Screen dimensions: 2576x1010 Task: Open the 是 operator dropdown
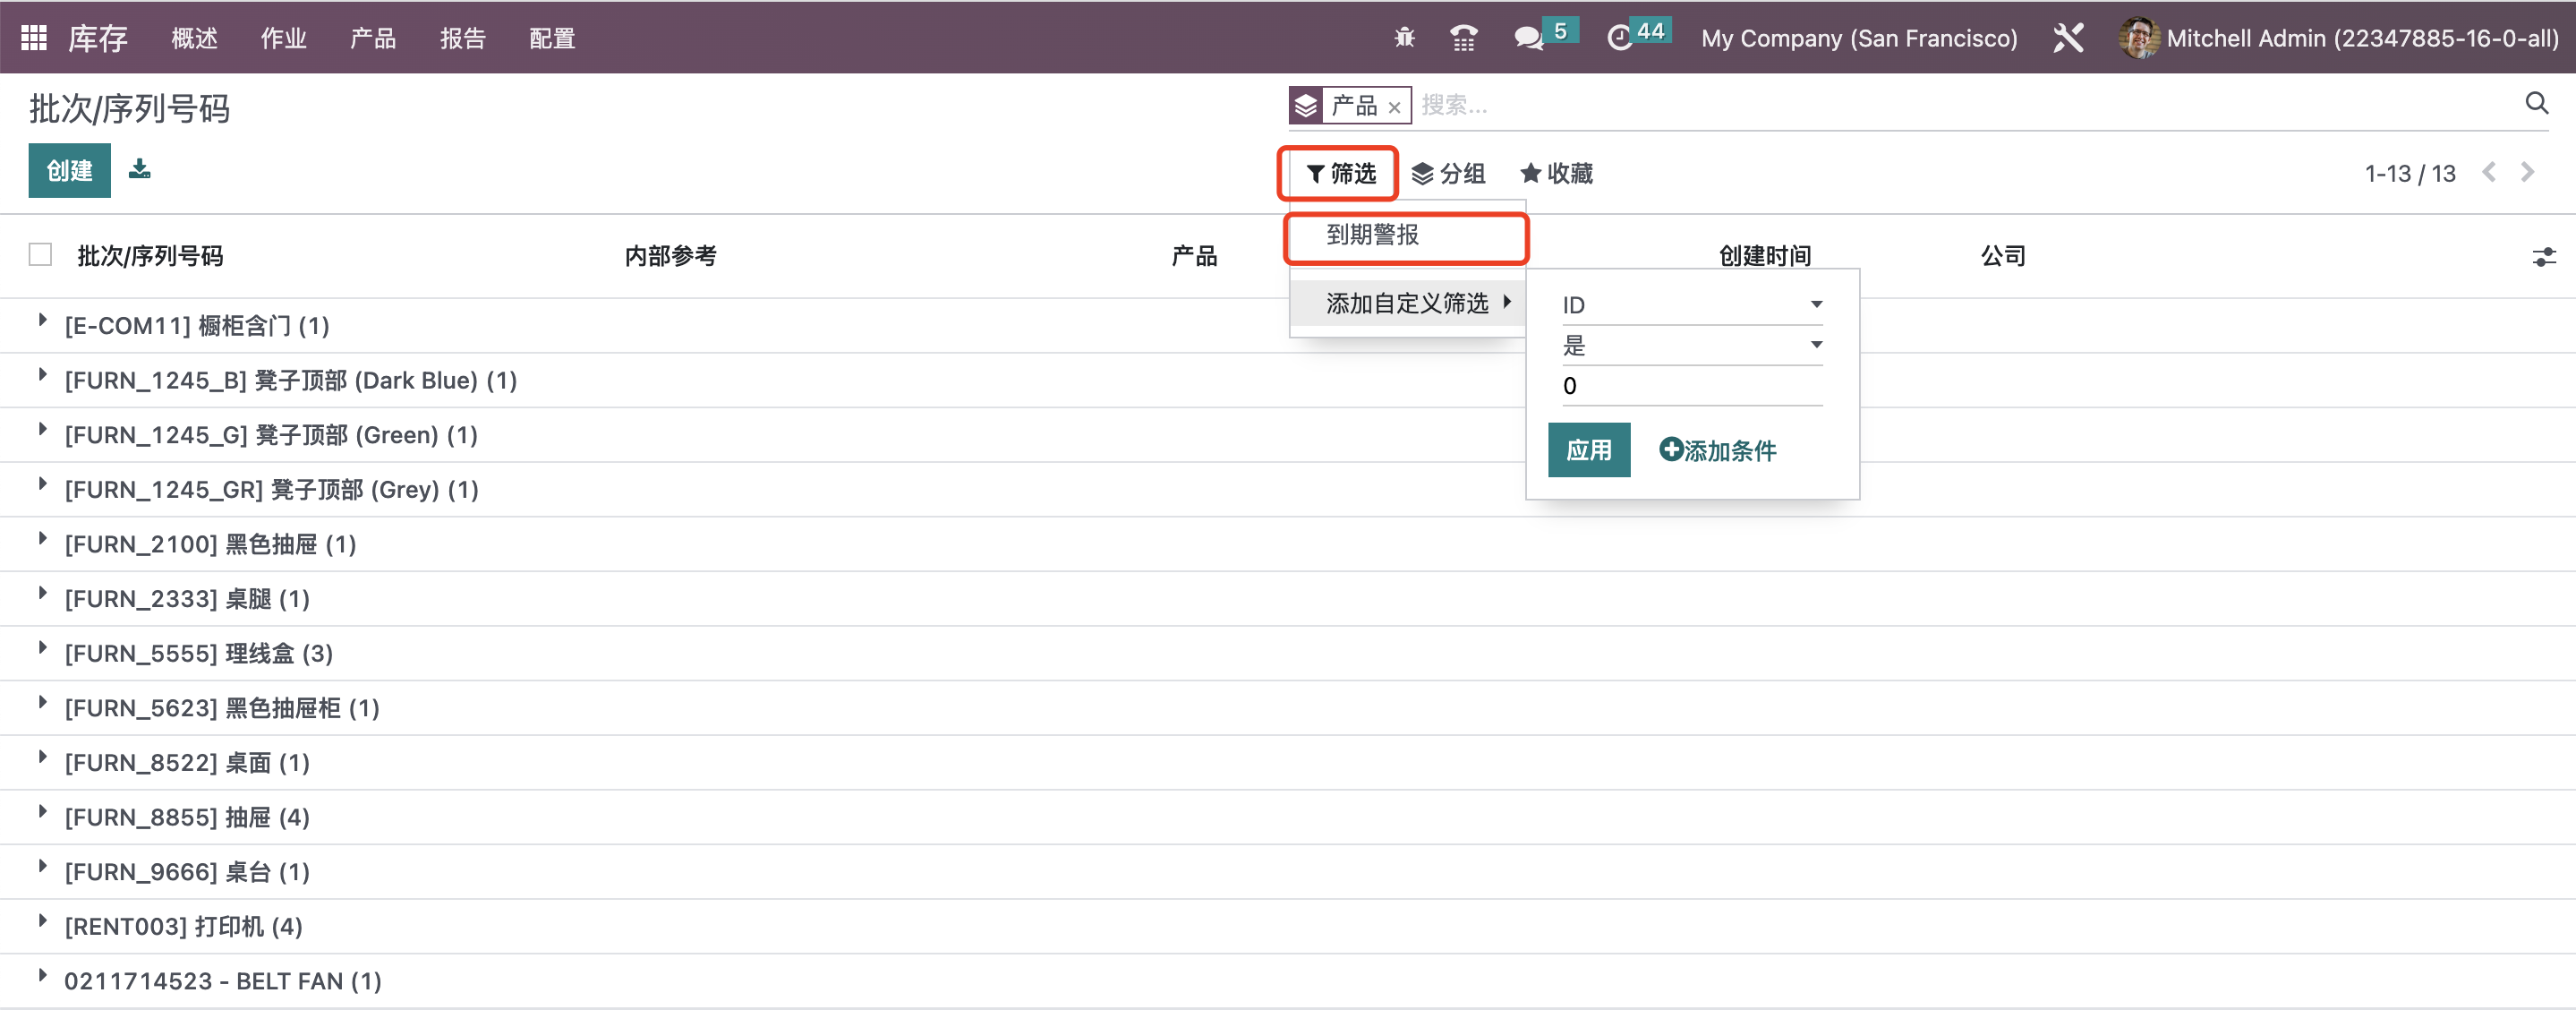(1692, 346)
